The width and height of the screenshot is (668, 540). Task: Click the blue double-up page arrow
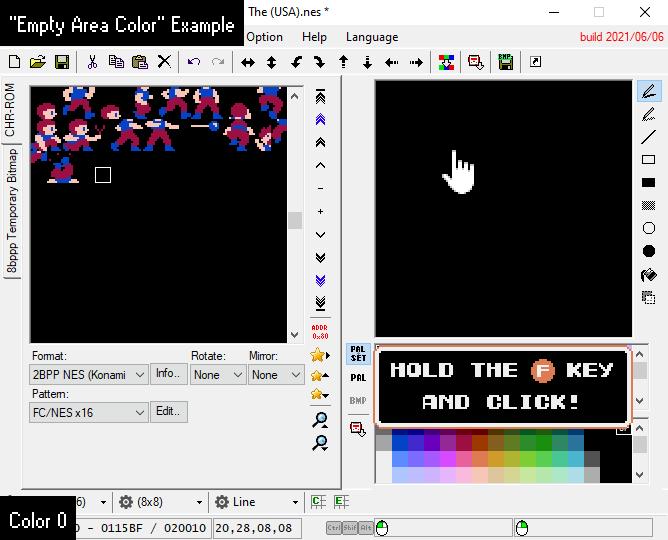(320, 120)
